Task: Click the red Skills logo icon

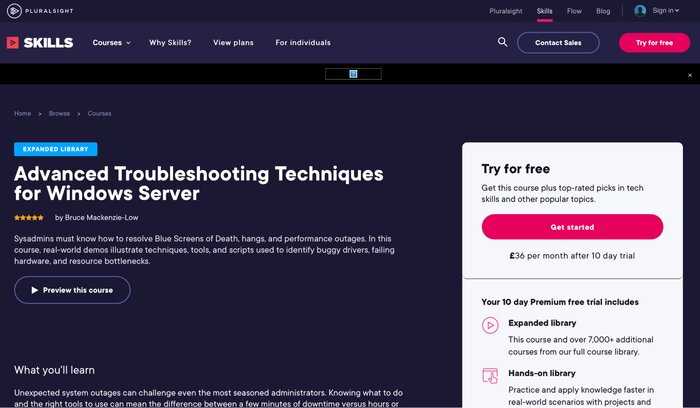Action: (x=12, y=42)
